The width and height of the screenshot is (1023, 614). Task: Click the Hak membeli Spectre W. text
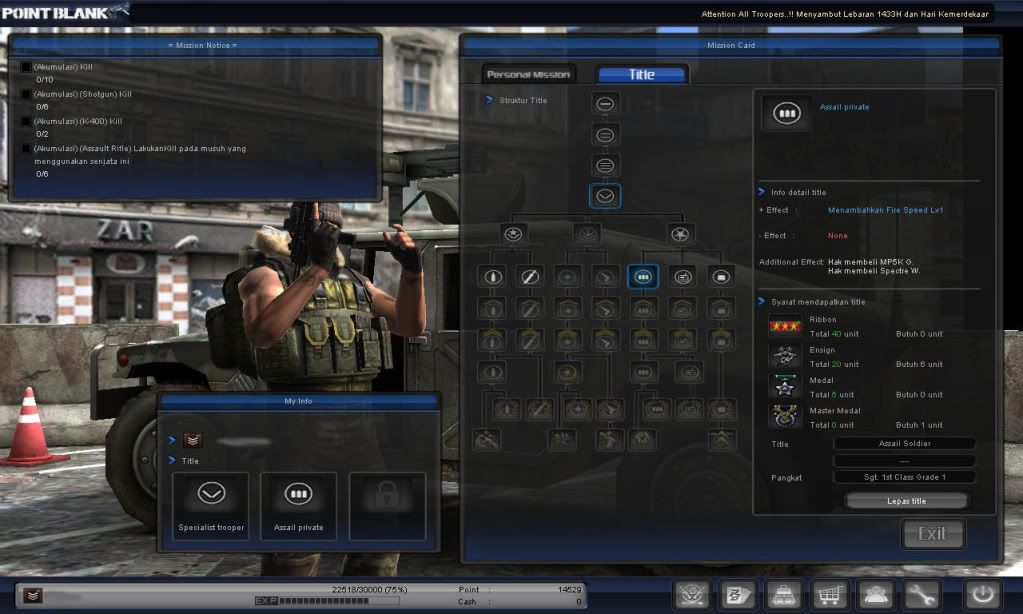pyautogui.click(x=874, y=271)
